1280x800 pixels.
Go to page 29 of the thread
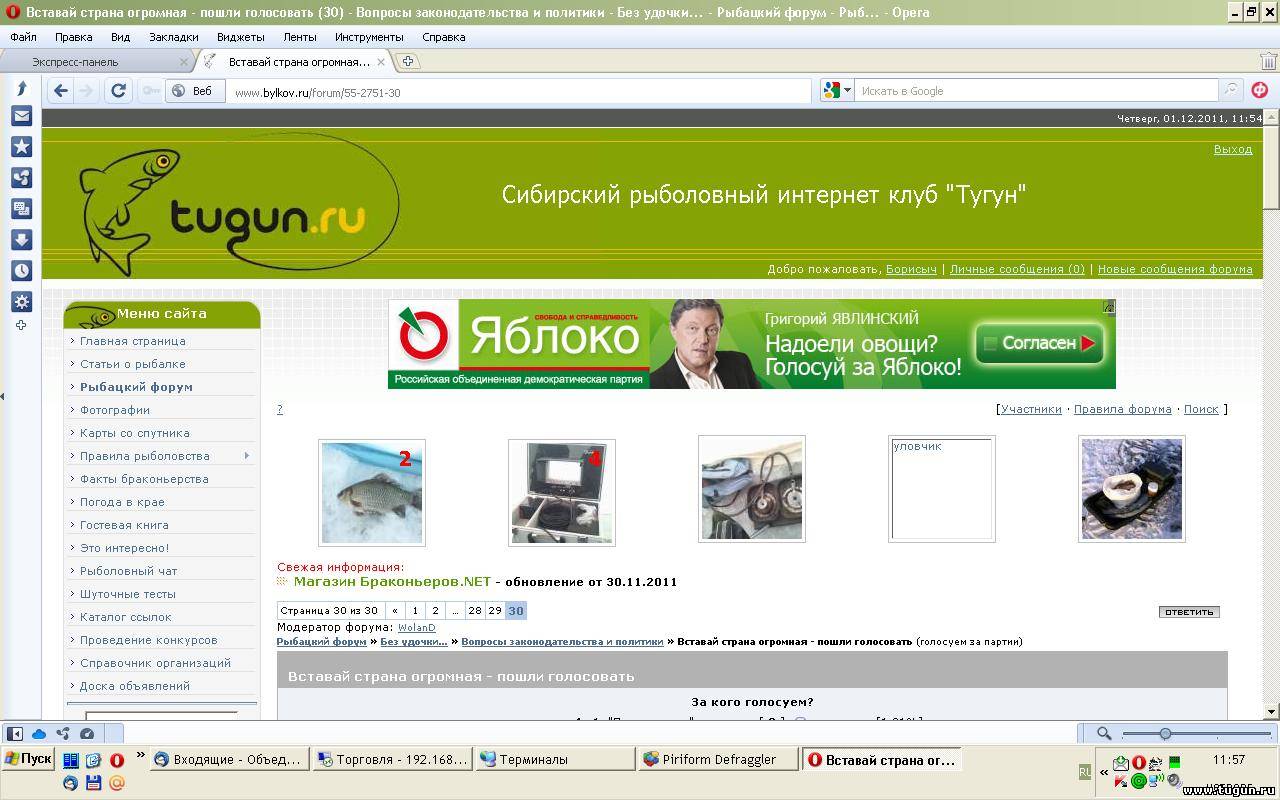click(x=495, y=611)
